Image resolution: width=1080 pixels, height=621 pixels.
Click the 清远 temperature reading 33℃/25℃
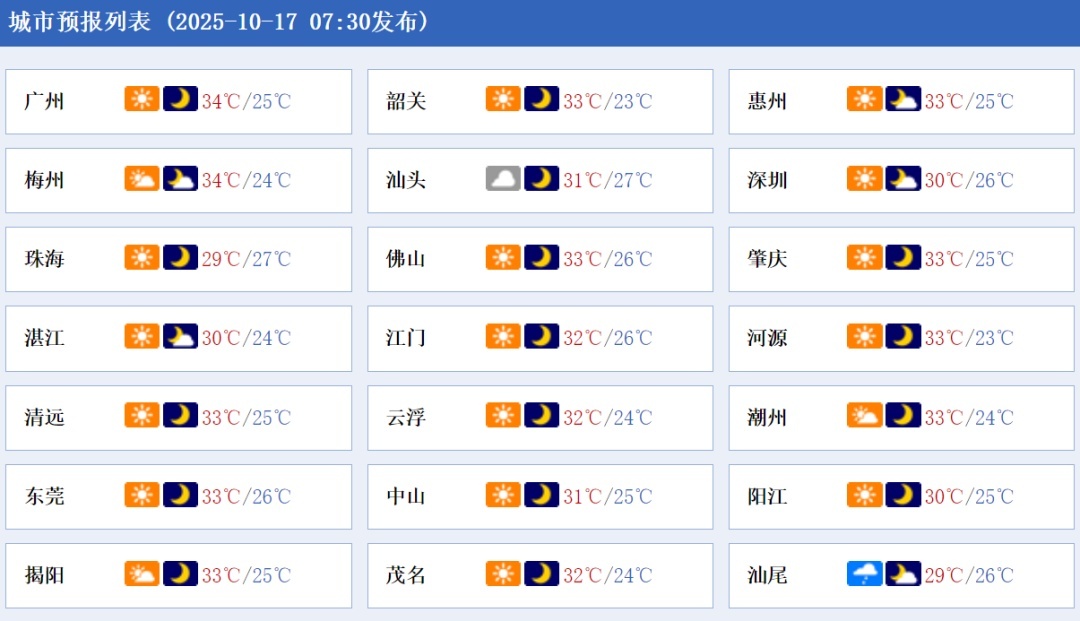(x=246, y=416)
